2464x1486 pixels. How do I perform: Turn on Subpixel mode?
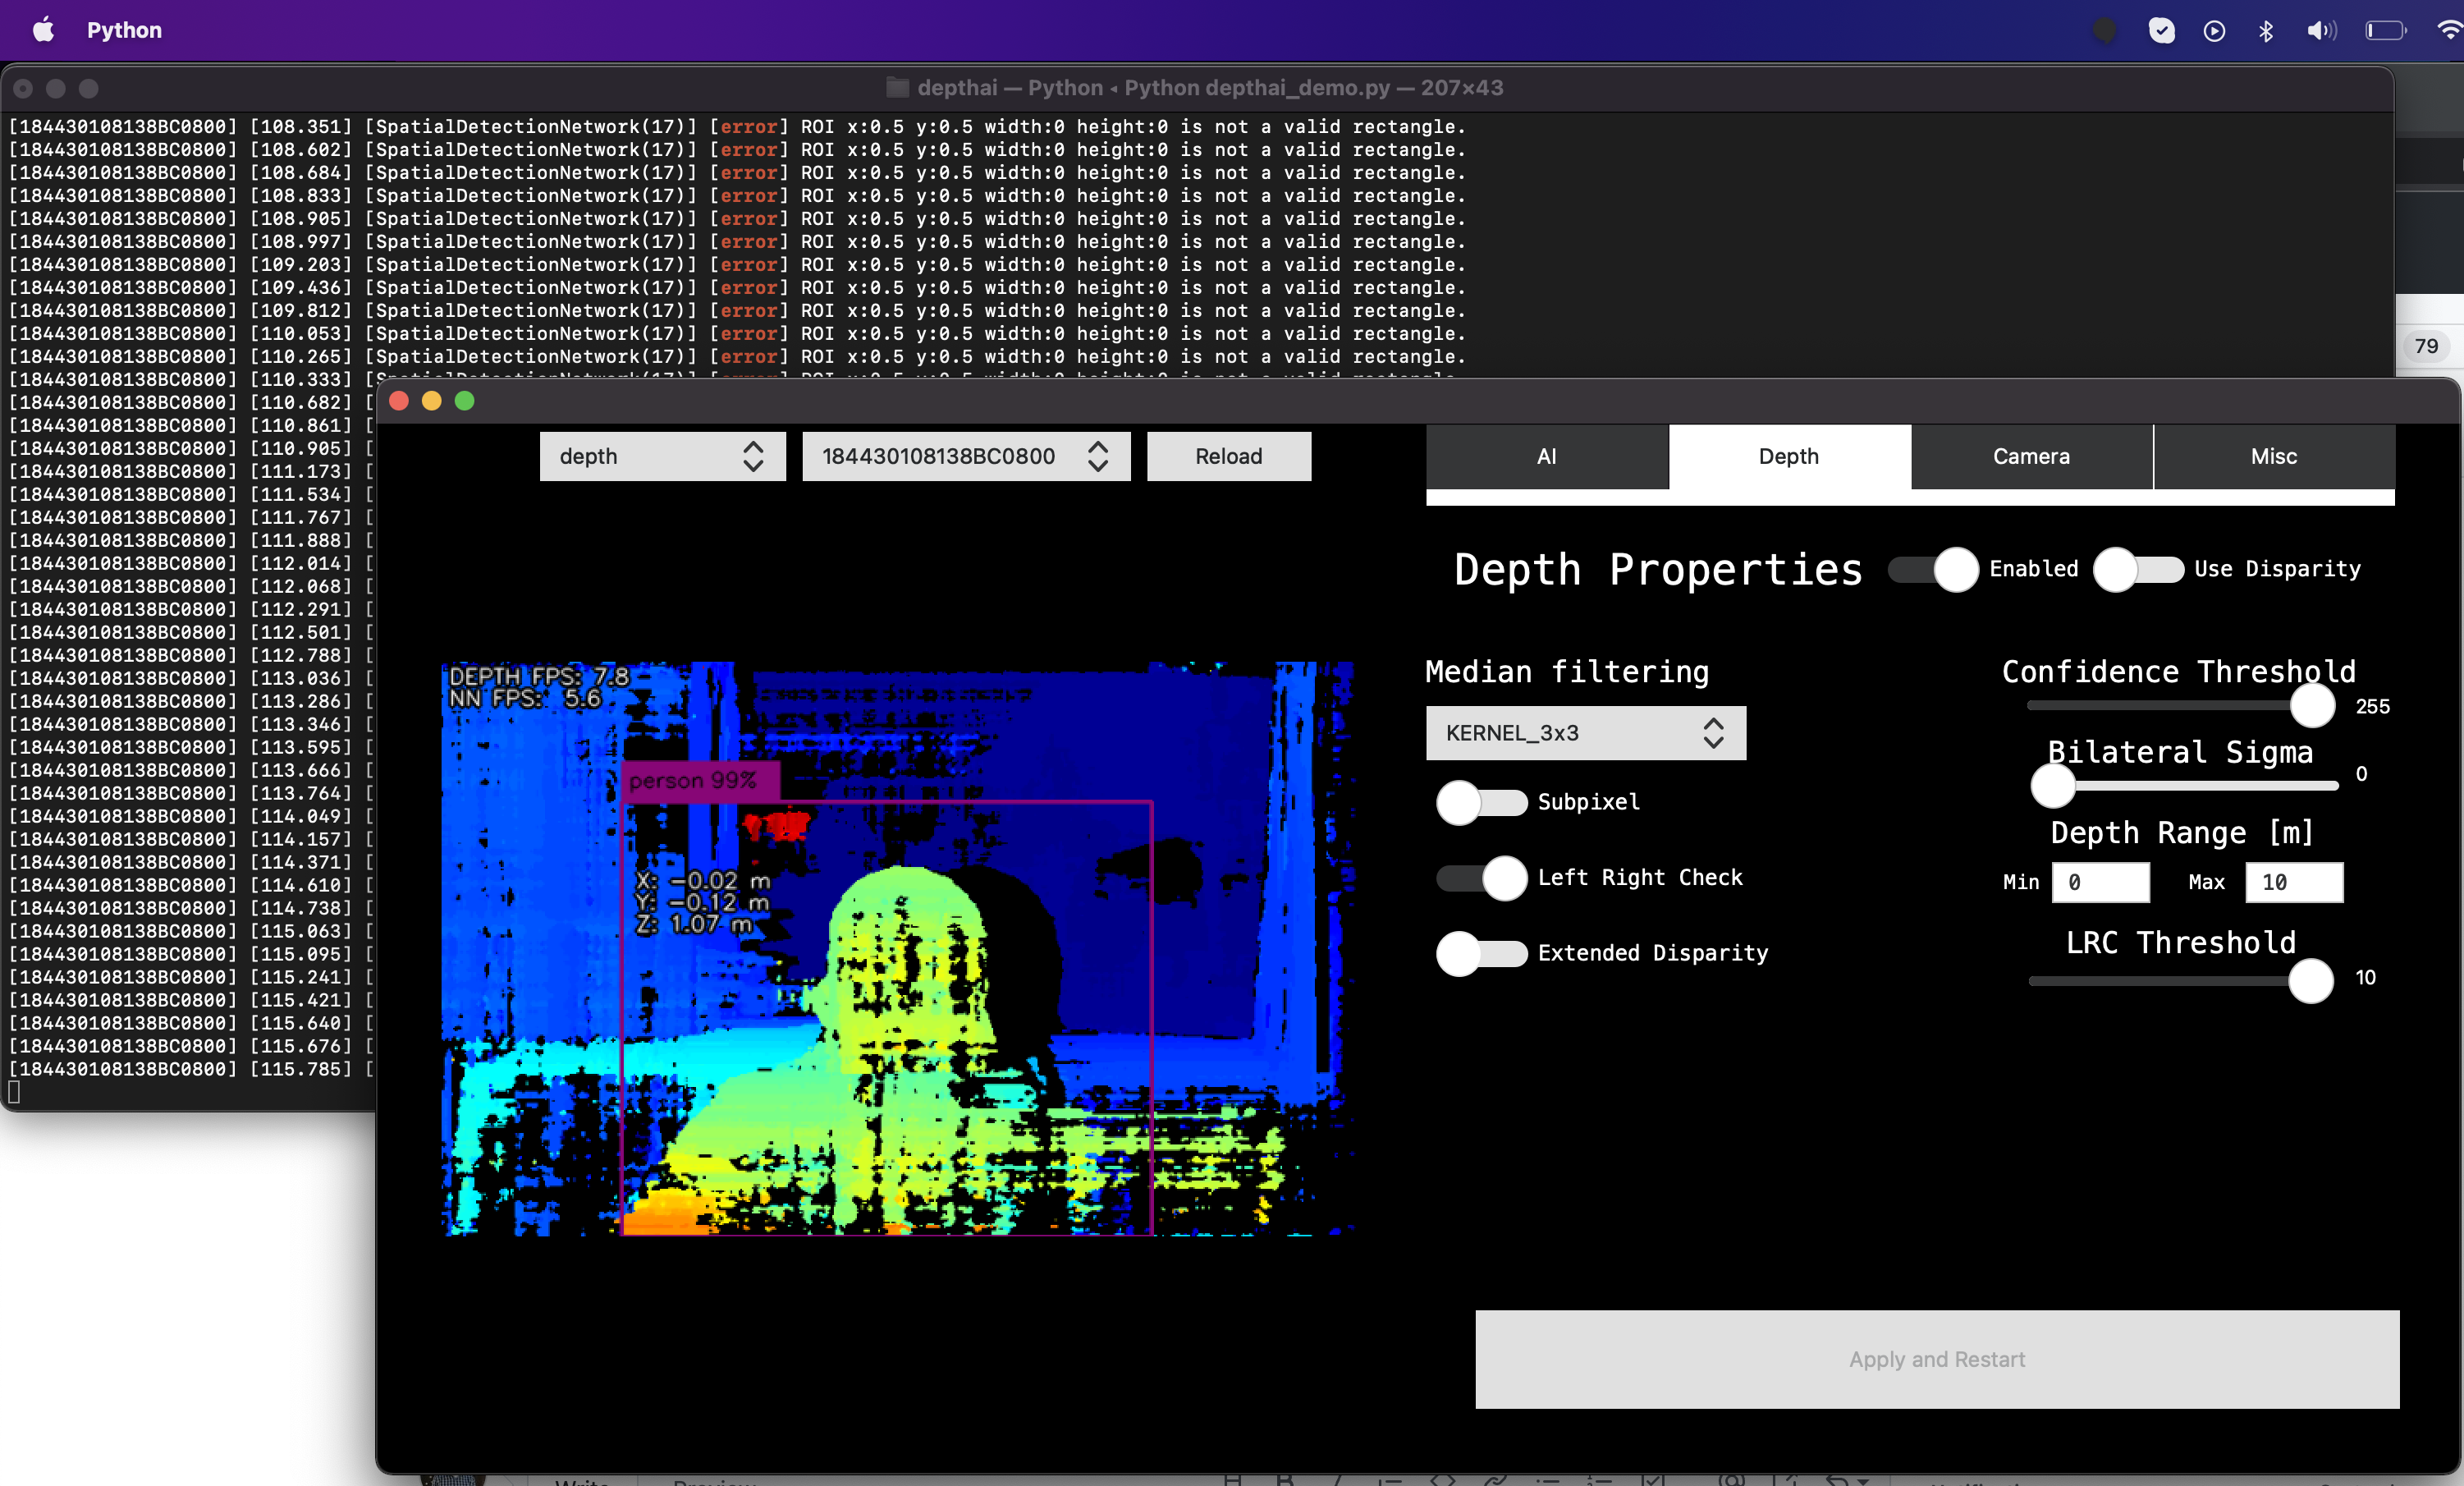(1481, 802)
